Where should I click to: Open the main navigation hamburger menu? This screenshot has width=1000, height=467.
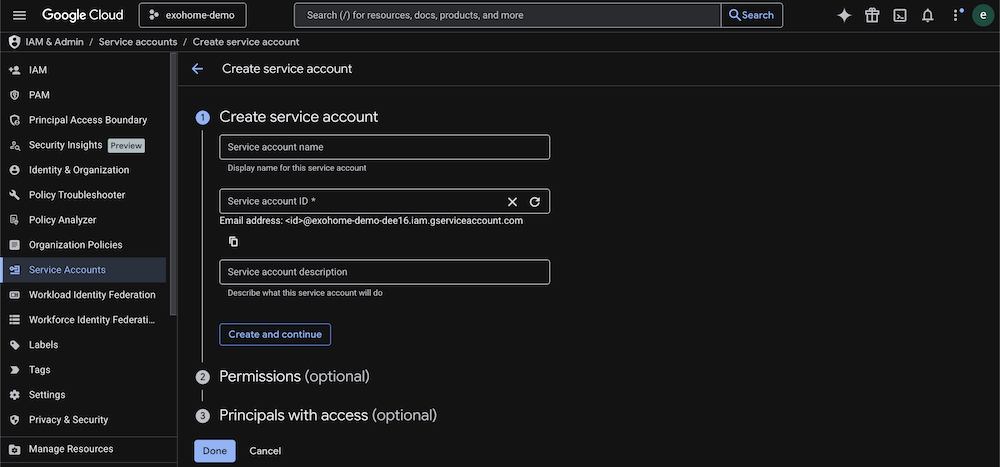point(19,15)
